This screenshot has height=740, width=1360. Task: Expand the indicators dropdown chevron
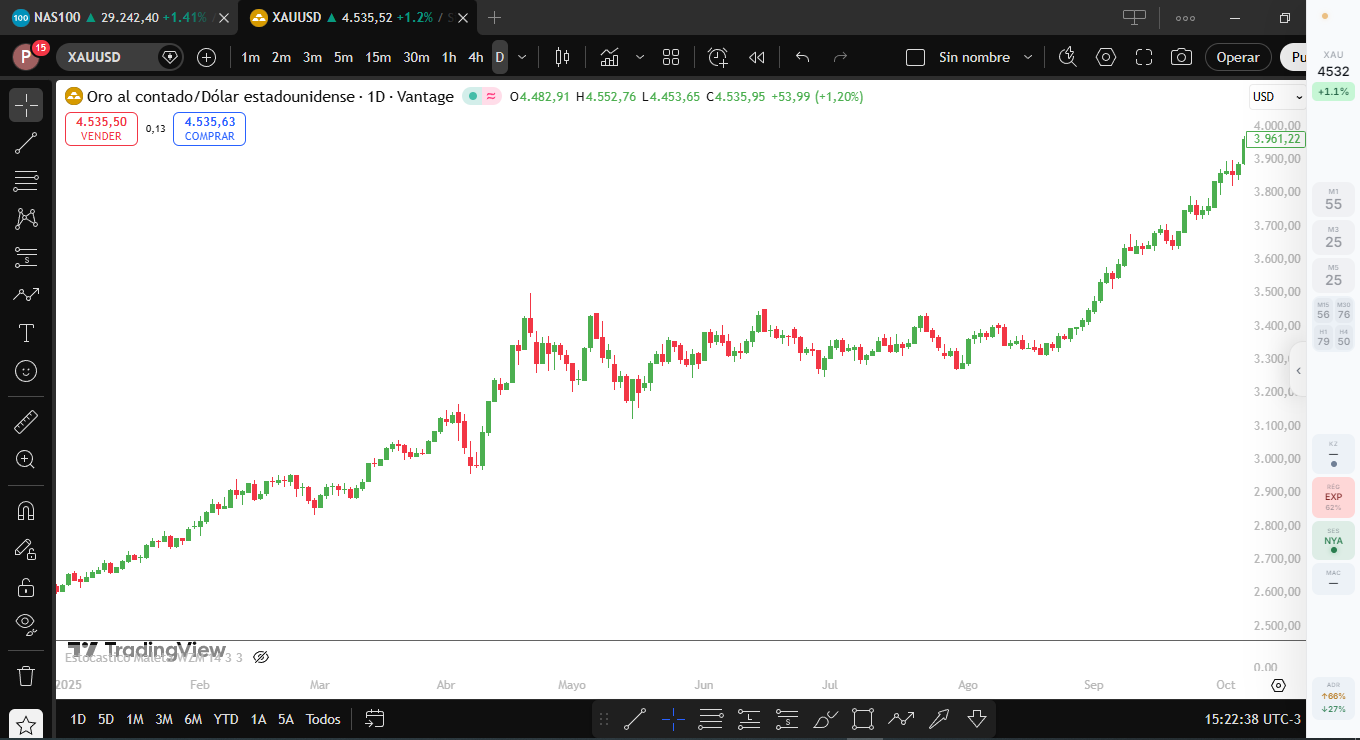tap(640, 57)
